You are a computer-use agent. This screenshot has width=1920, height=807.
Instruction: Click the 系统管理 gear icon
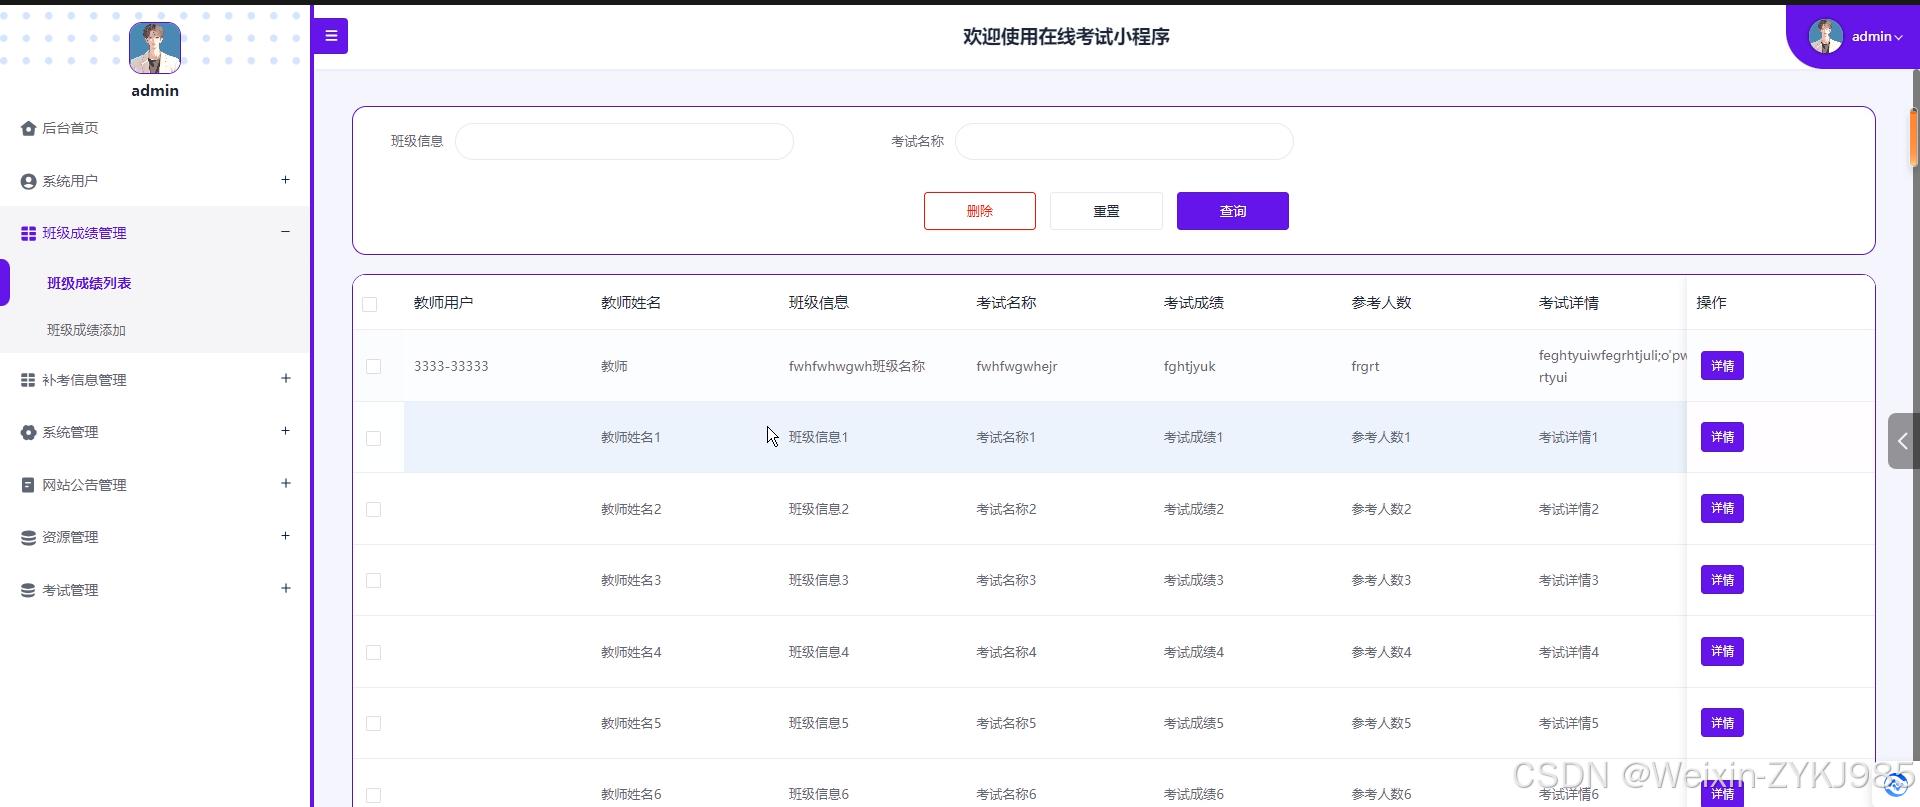pyautogui.click(x=28, y=432)
